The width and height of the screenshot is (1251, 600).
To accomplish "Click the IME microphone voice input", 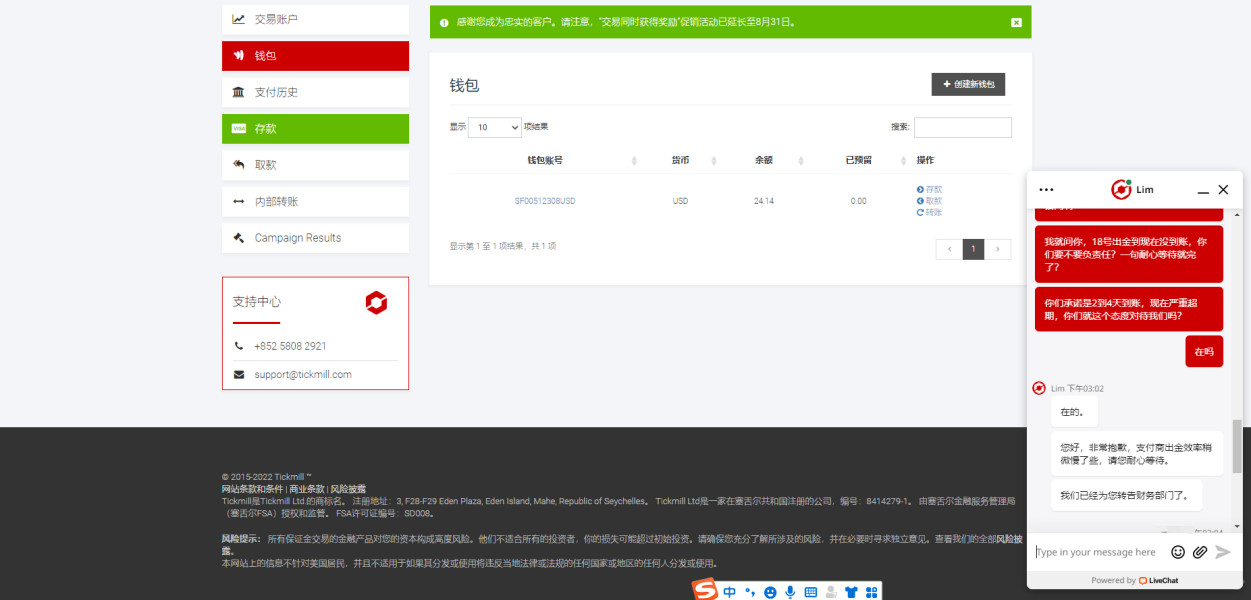I will (790, 592).
